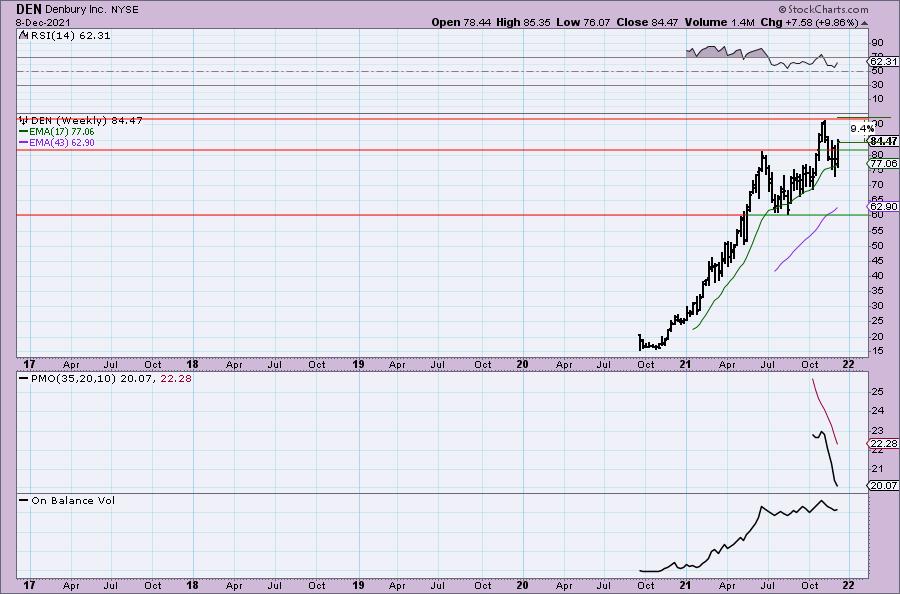
Task: Click the On Balance Vol label
Action: pos(73,500)
